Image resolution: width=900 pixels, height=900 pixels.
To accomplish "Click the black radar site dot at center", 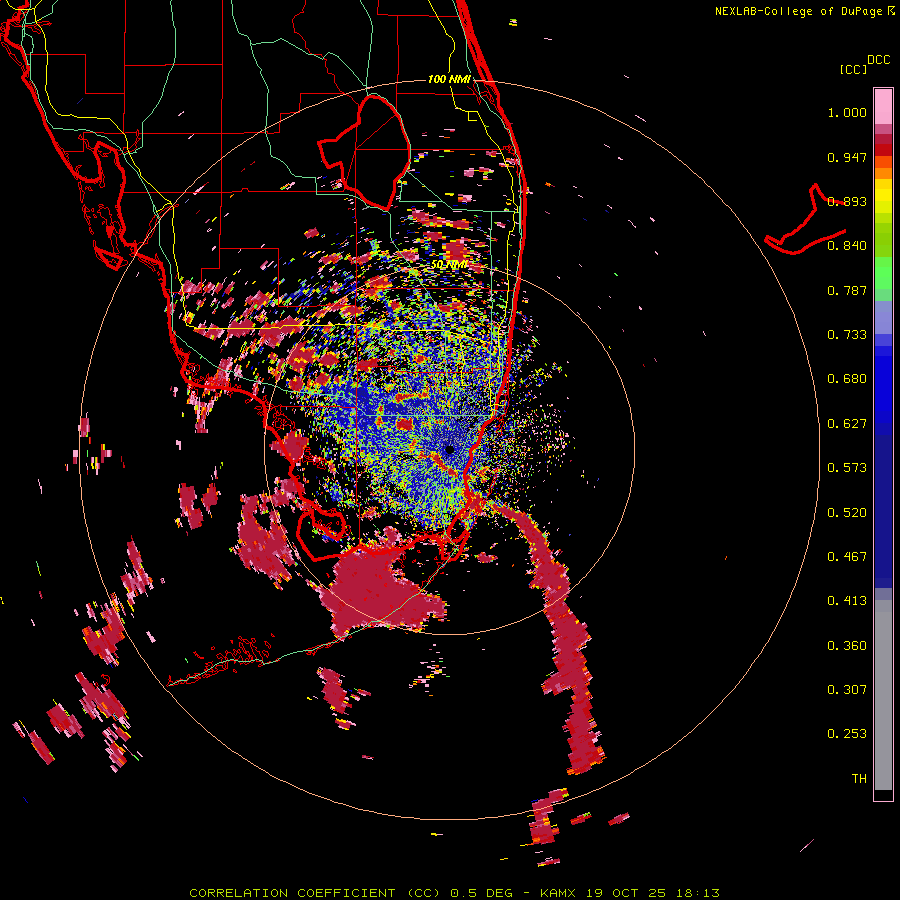I will (449, 450).
